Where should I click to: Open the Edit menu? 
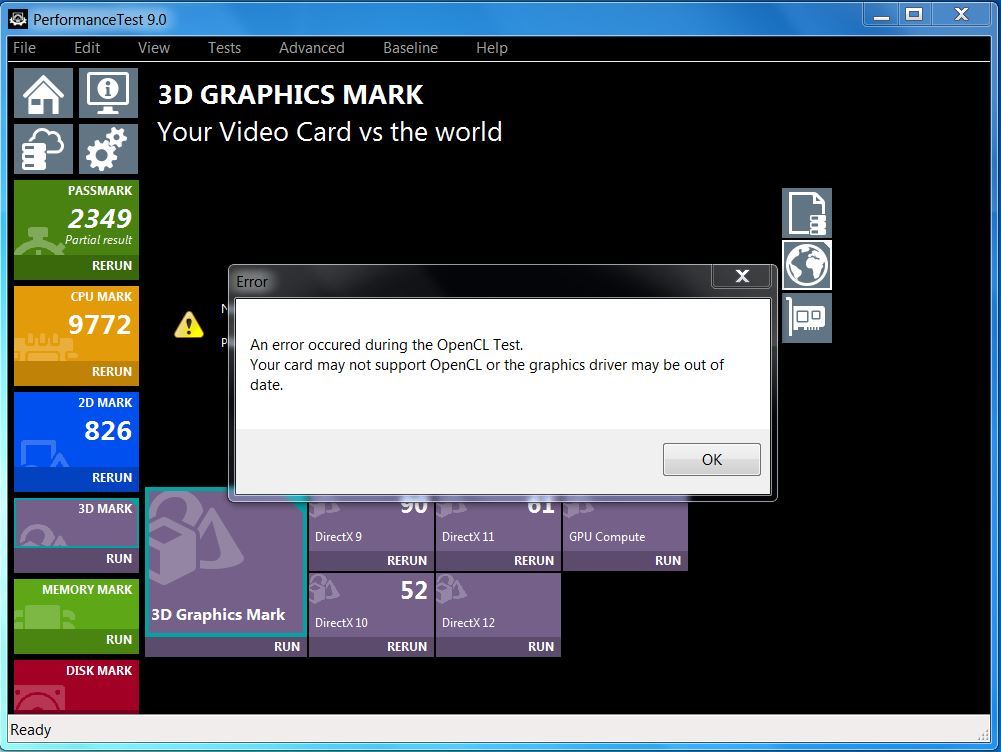coord(87,48)
